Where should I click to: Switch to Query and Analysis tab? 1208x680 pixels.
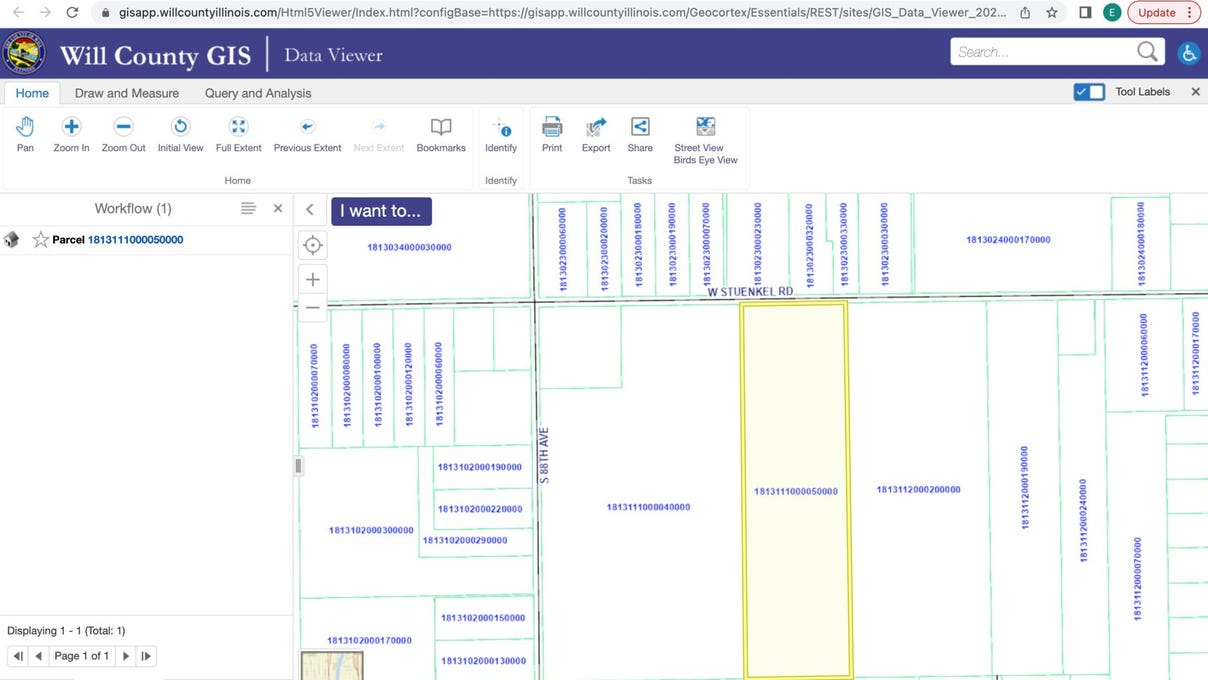pos(258,93)
